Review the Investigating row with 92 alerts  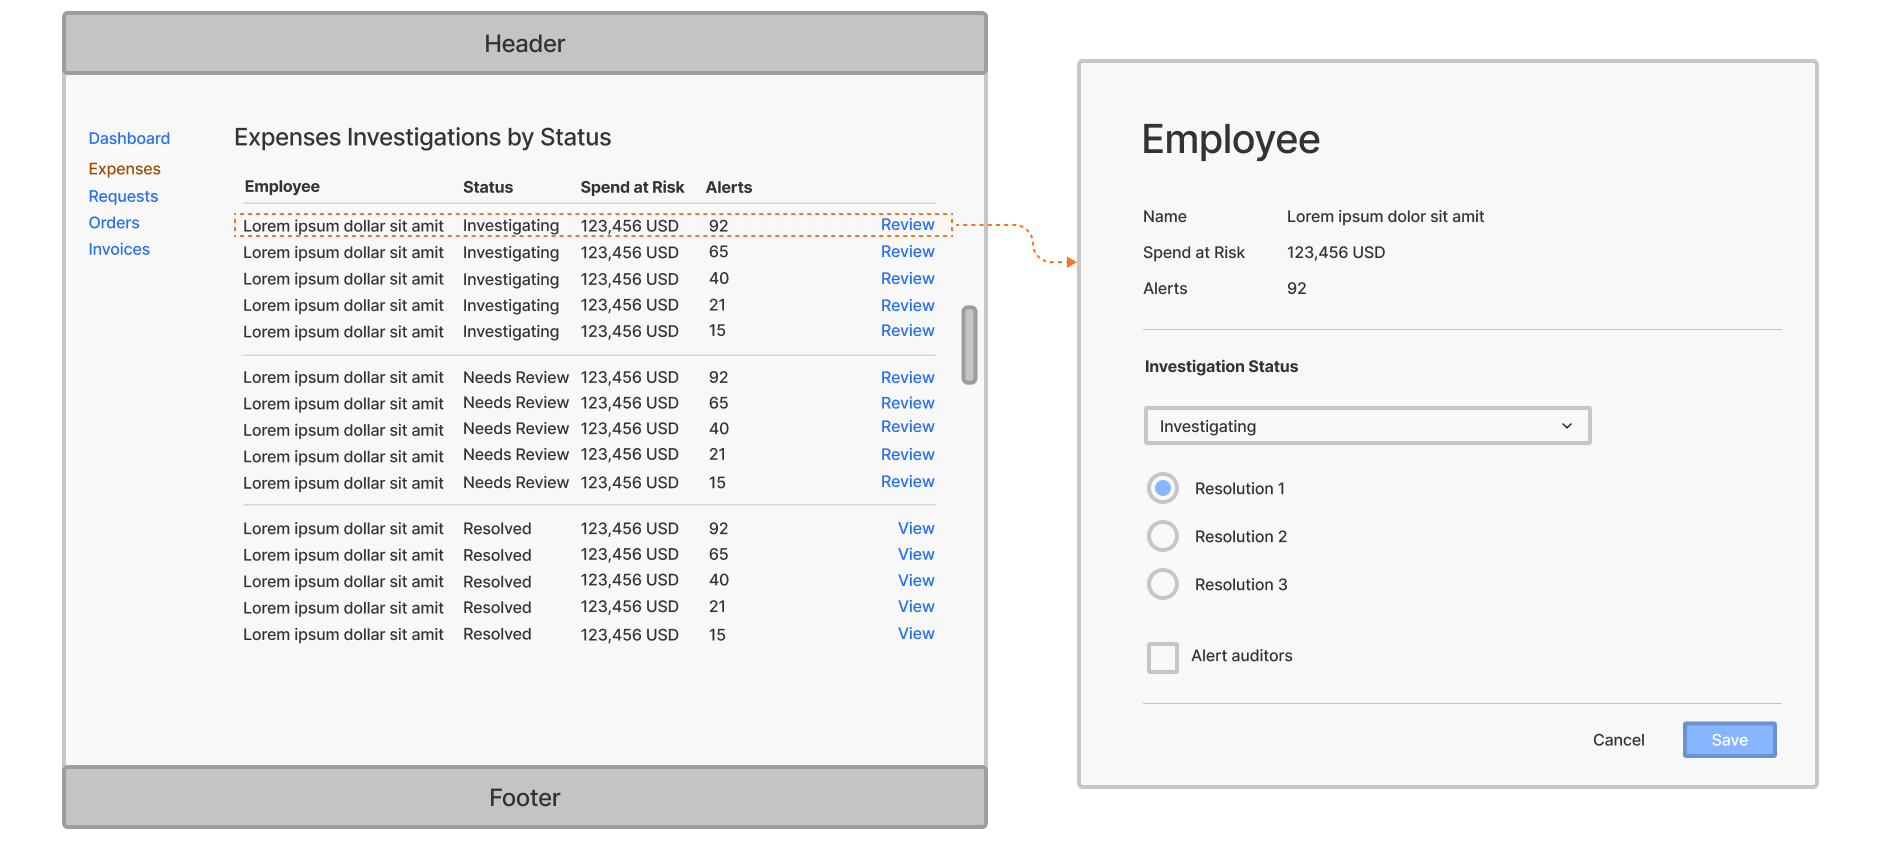coord(907,225)
